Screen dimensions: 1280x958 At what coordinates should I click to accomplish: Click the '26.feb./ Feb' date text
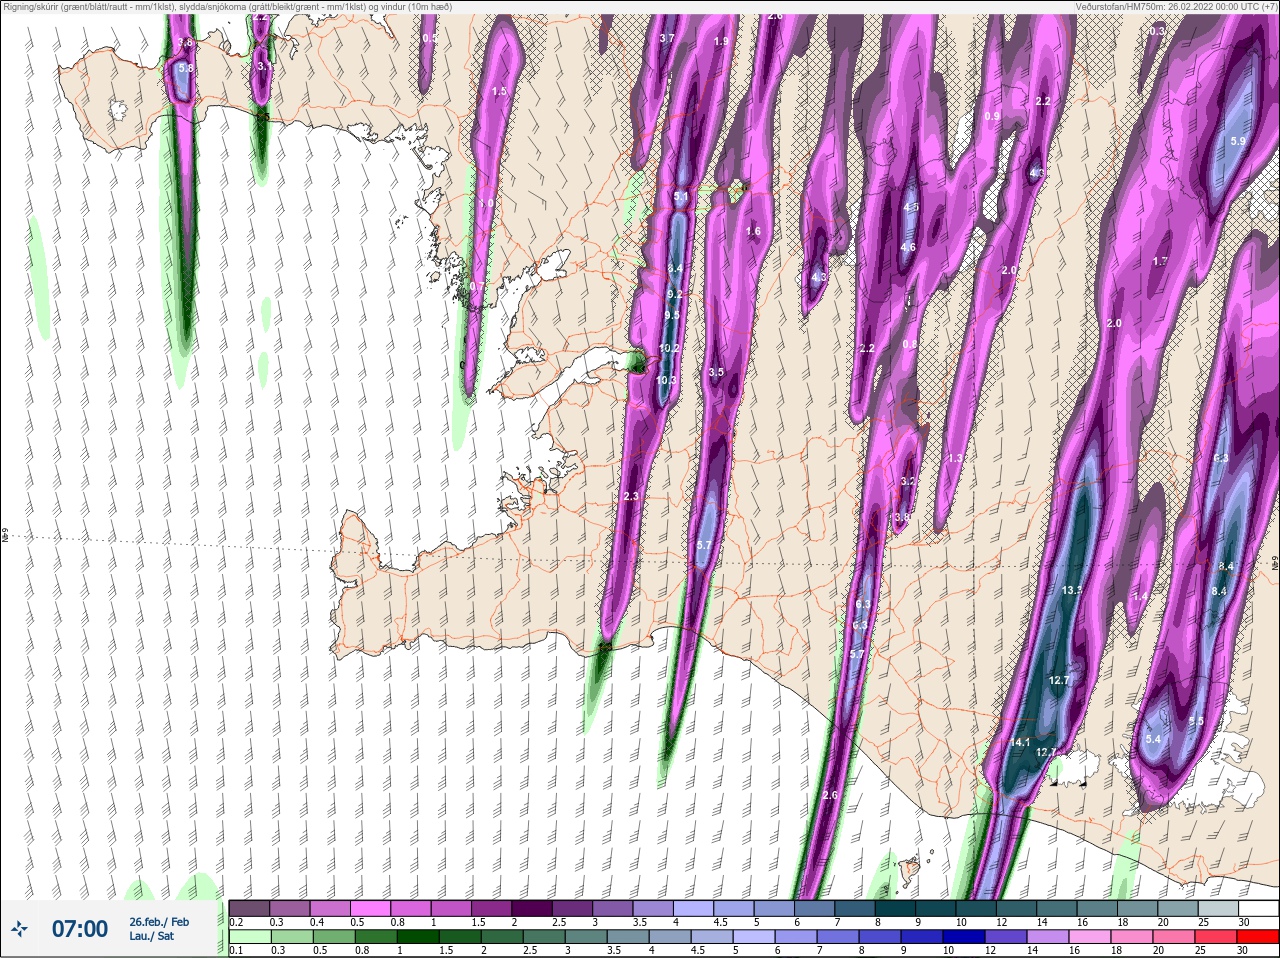tap(159, 922)
